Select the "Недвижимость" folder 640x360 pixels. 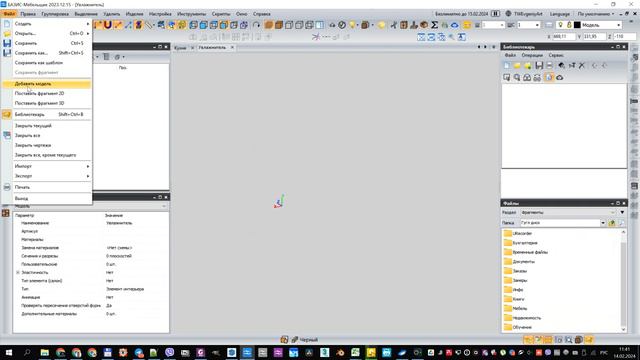pos(522,318)
